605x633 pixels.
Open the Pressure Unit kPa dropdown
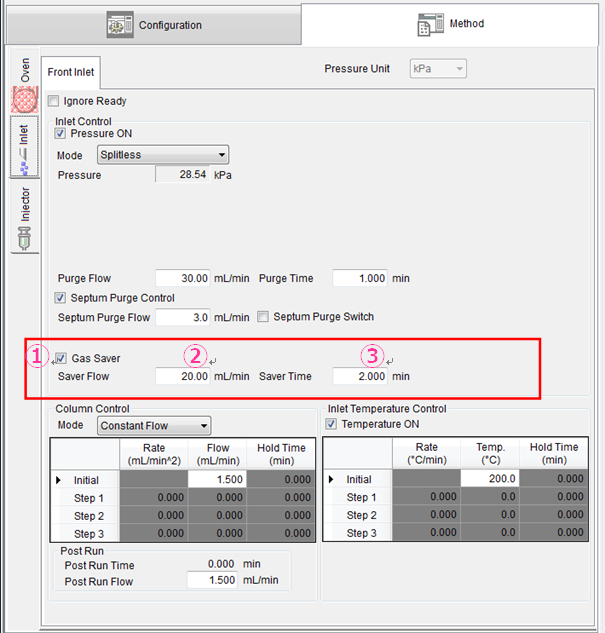click(439, 69)
